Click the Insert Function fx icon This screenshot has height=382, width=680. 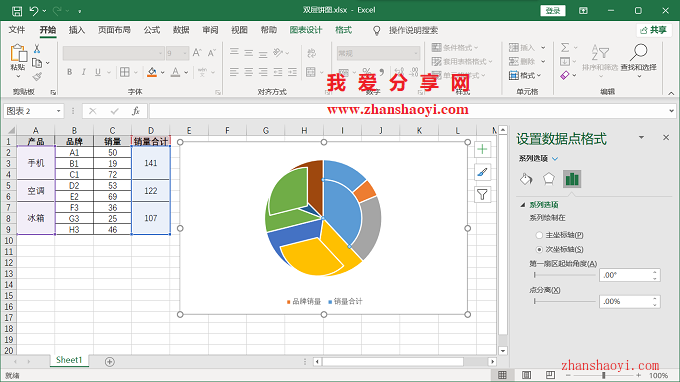[136, 111]
